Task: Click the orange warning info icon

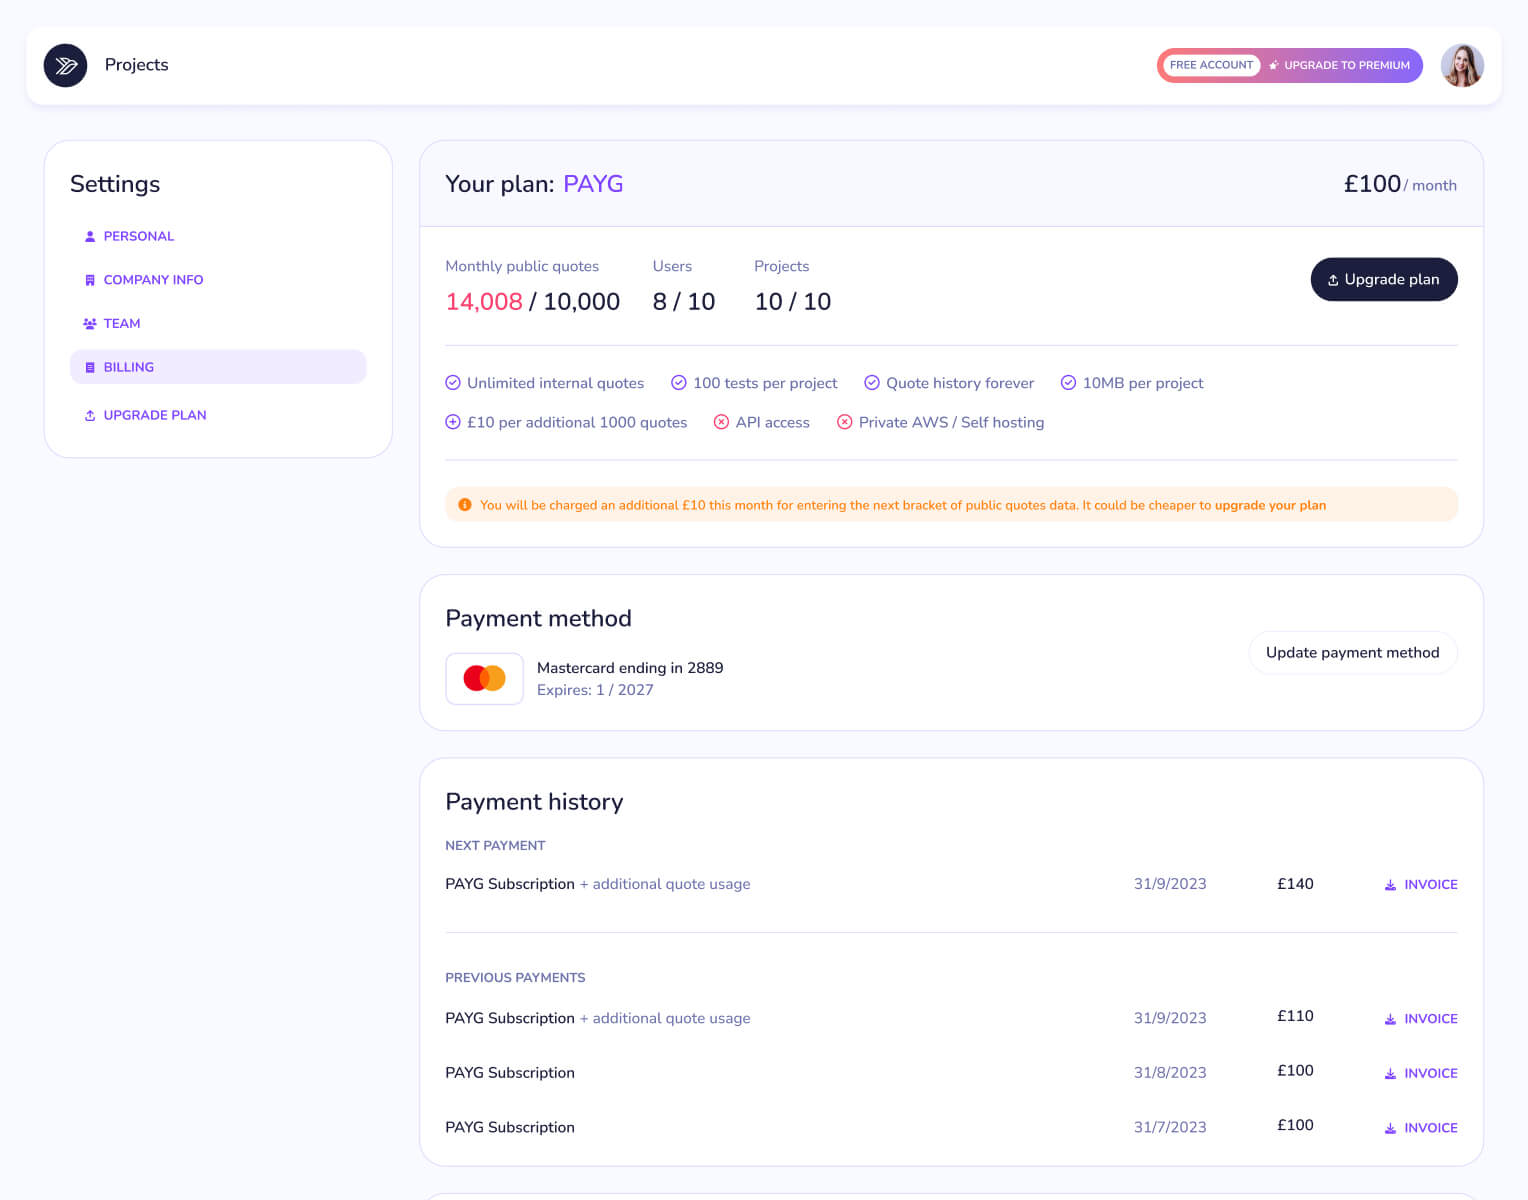Action: (465, 505)
